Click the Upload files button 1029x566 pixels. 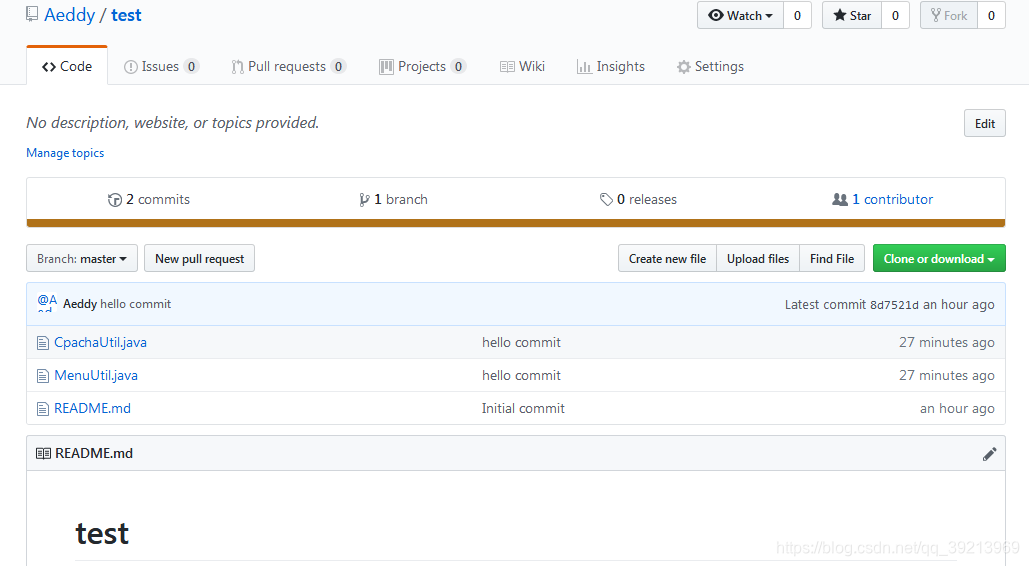tap(758, 259)
